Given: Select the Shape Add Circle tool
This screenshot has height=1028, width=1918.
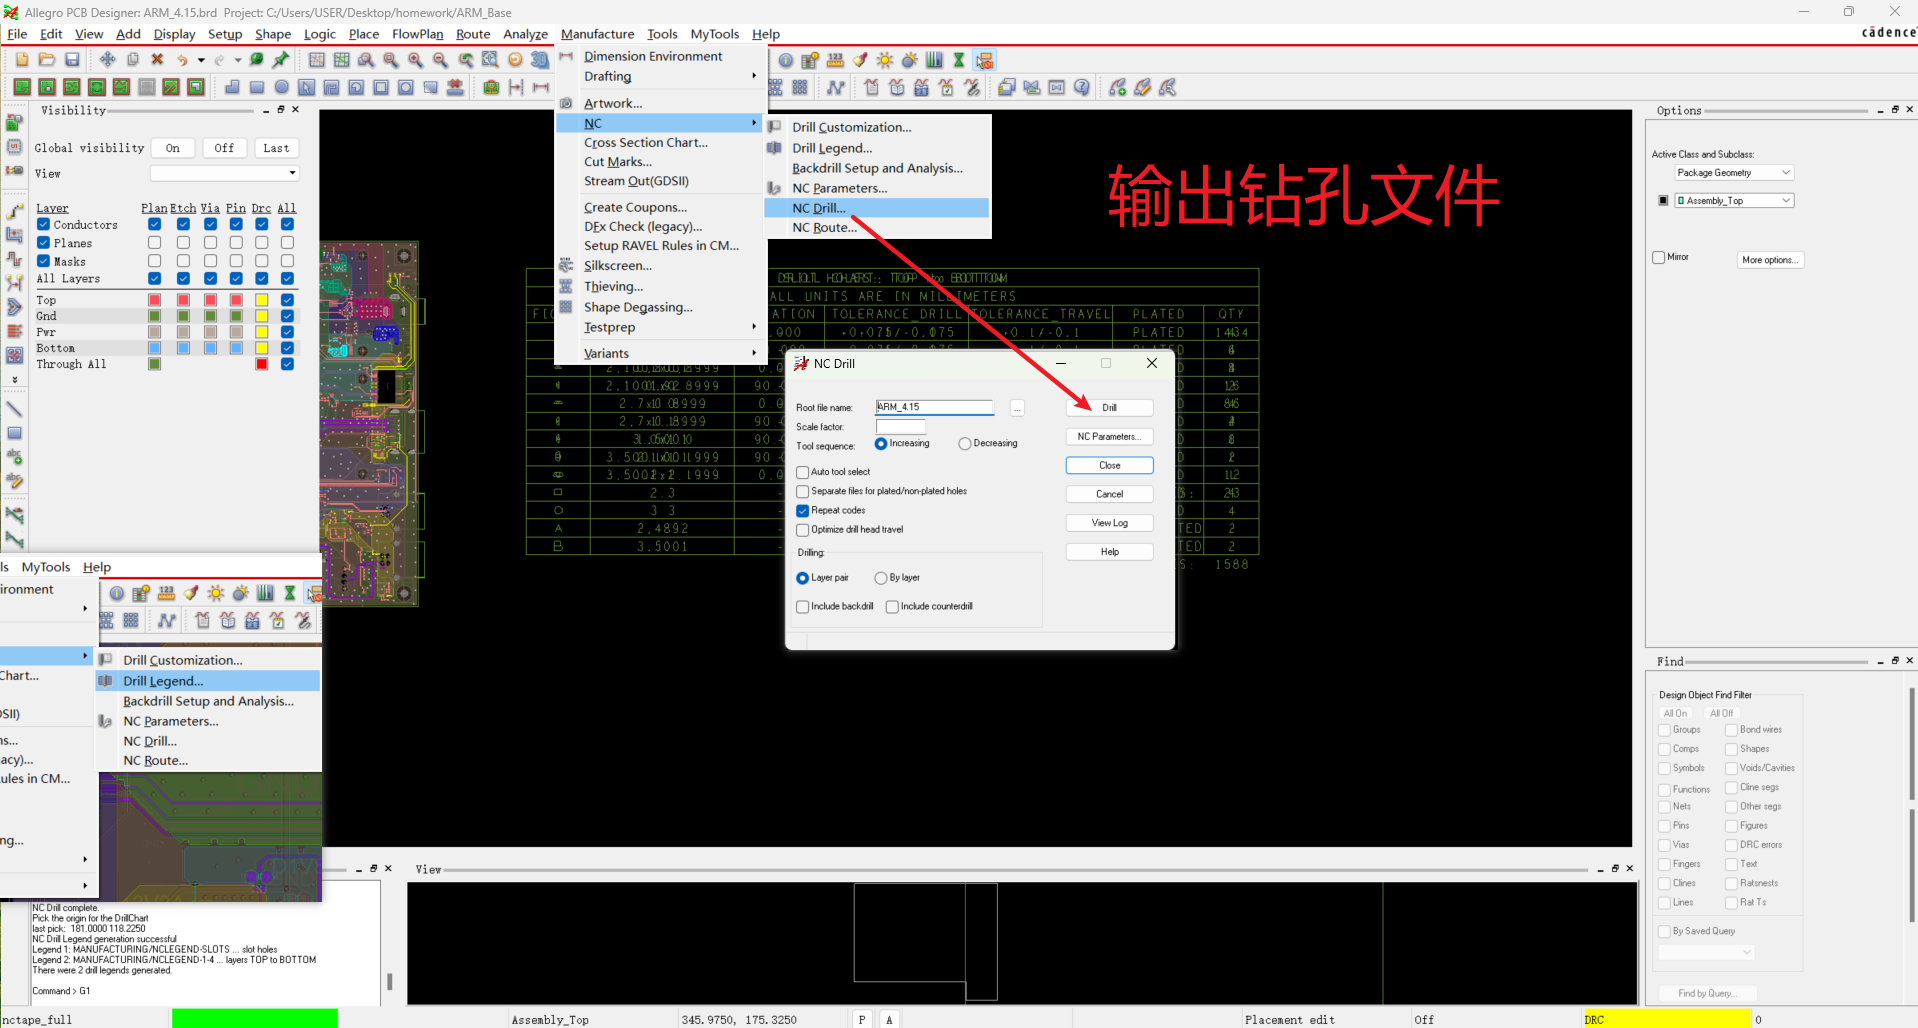Looking at the screenshot, I should 282,87.
